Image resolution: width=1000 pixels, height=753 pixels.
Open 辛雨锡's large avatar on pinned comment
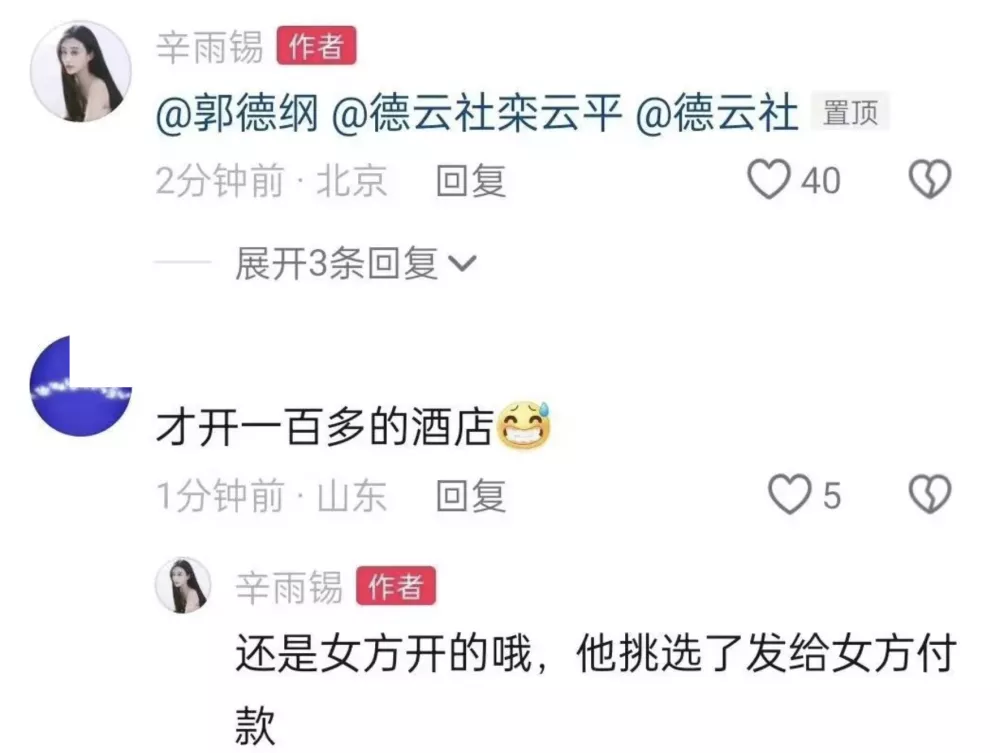point(80,71)
